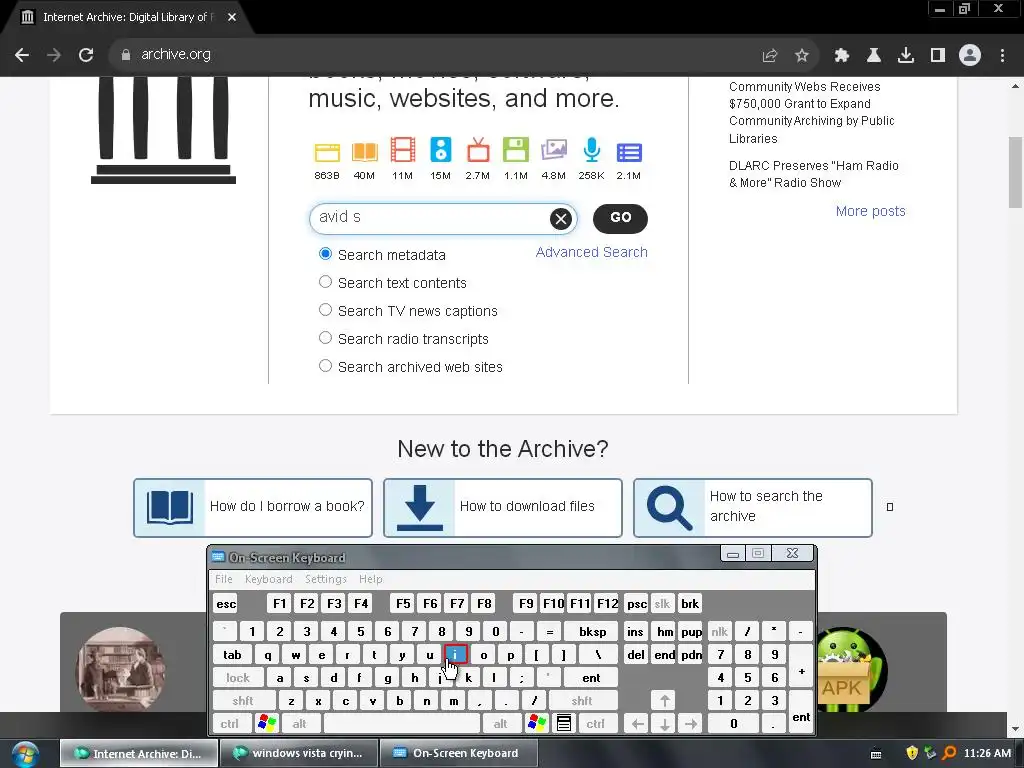Select Search archived web sites option
The height and width of the screenshot is (768, 1024).
click(325, 366)
